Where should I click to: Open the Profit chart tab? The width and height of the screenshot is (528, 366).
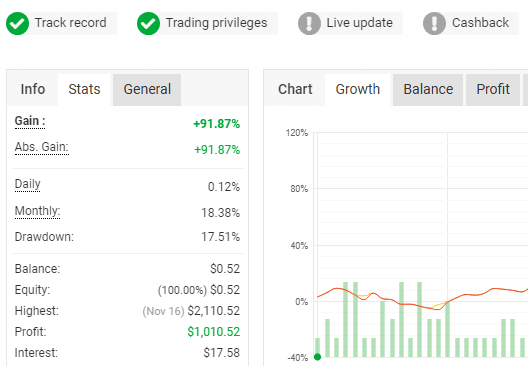click(x=493, y=90)
